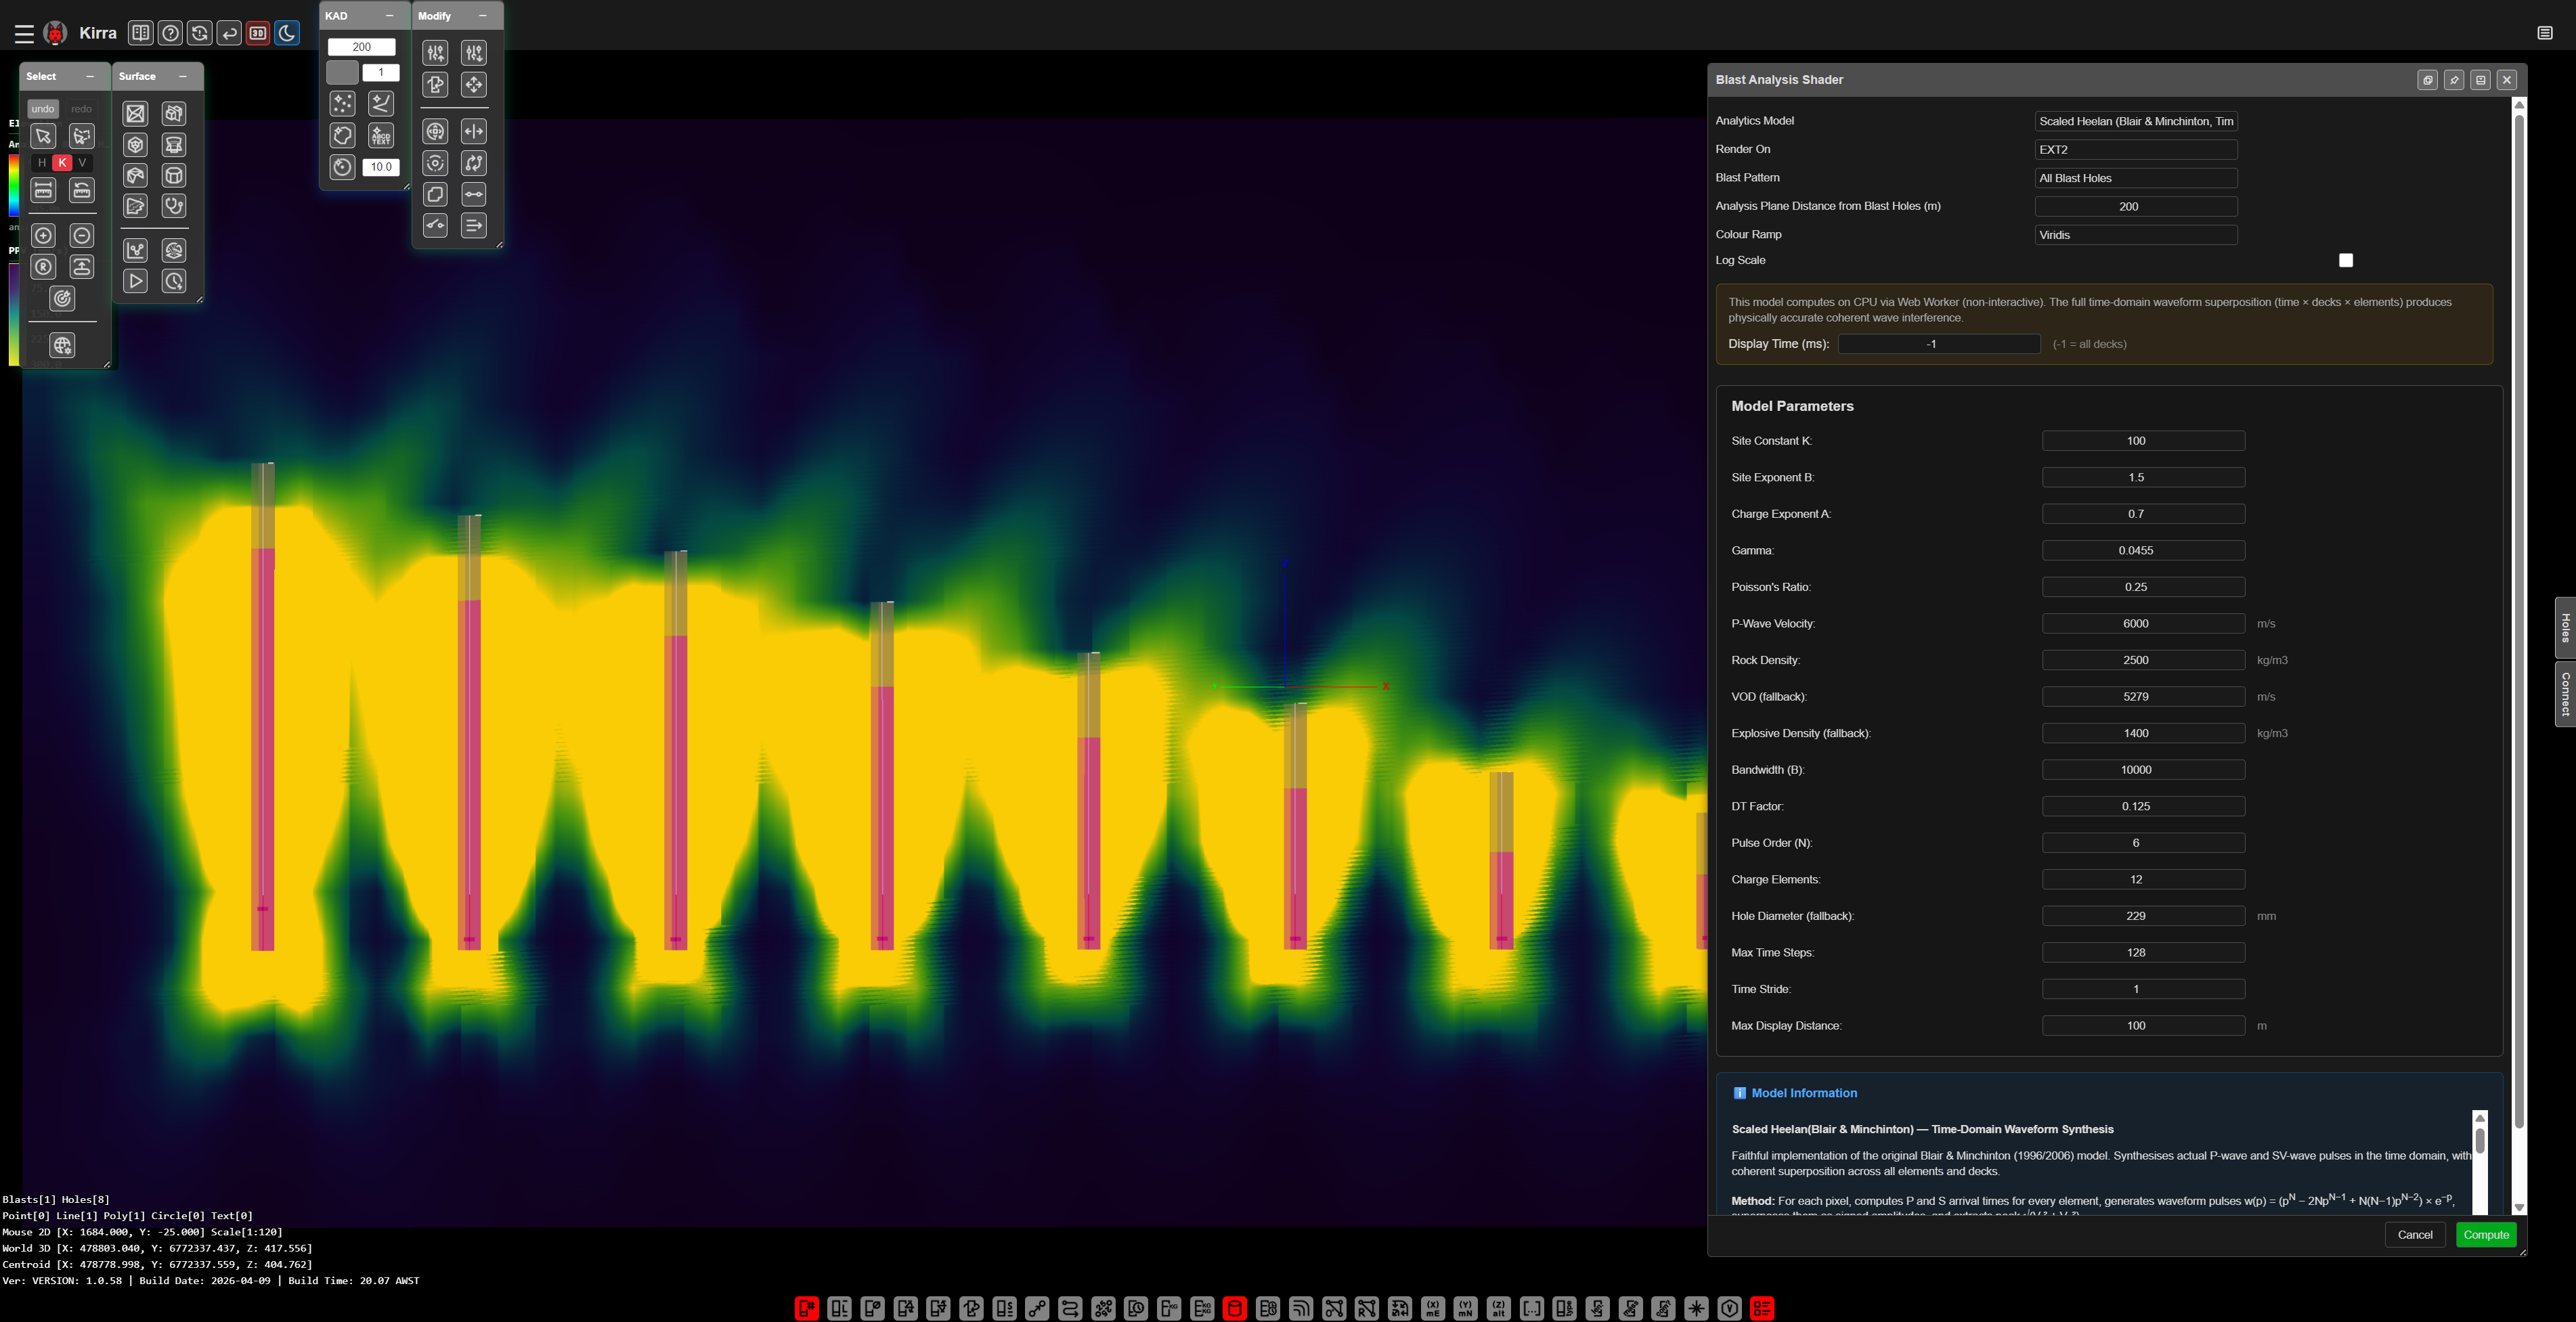Choose the K selection mode

click(x=62, y=162)
